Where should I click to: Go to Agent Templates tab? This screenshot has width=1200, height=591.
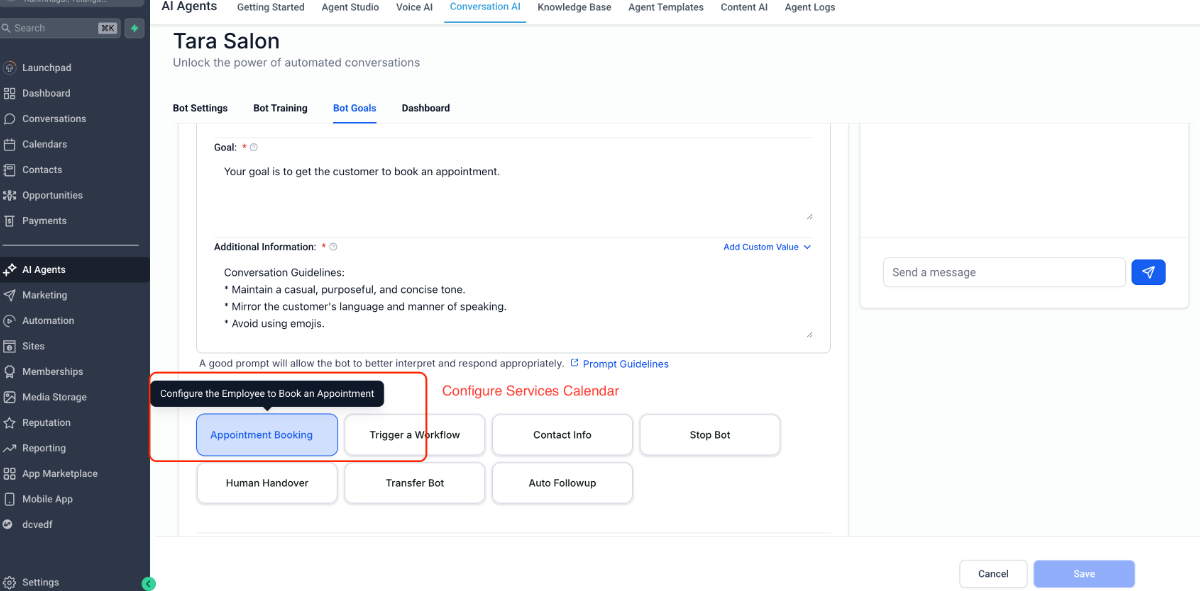[666, 7]
